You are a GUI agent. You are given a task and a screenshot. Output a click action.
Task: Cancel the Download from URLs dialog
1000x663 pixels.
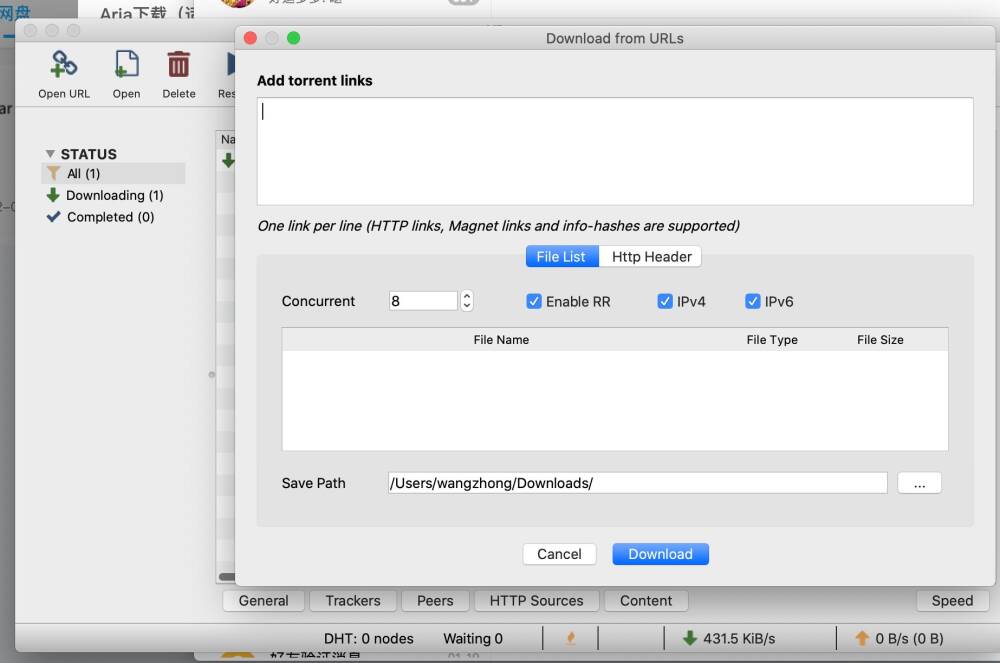click(x=559, y=554)
